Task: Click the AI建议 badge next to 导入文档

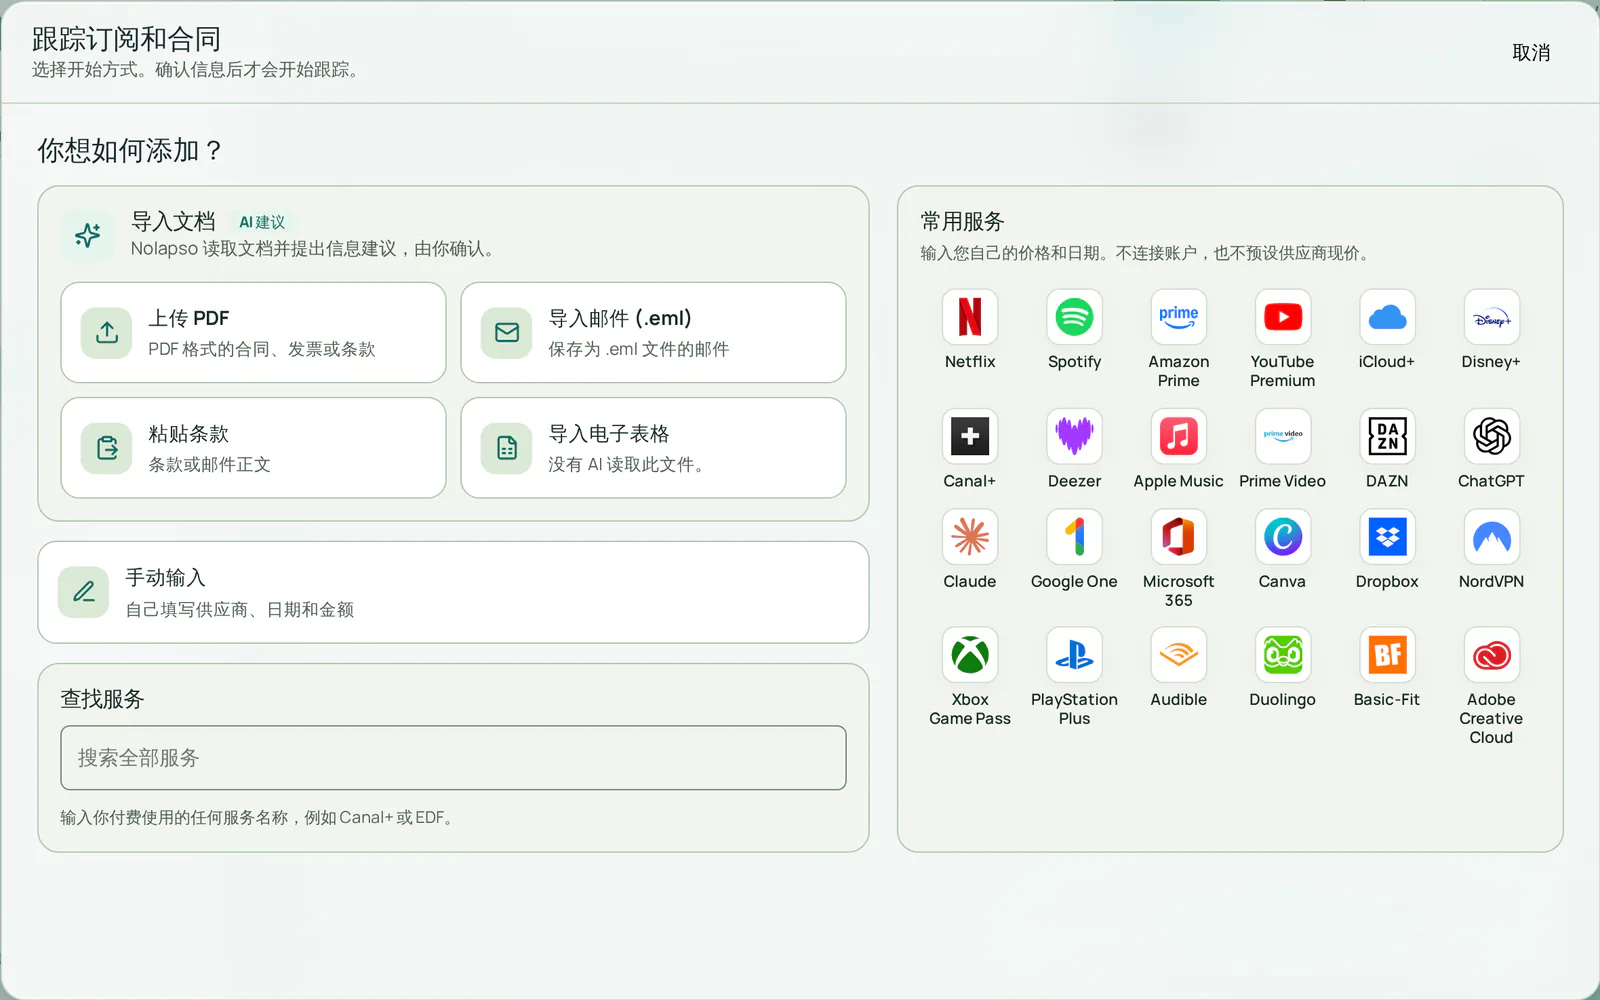Action: [262, 222]
